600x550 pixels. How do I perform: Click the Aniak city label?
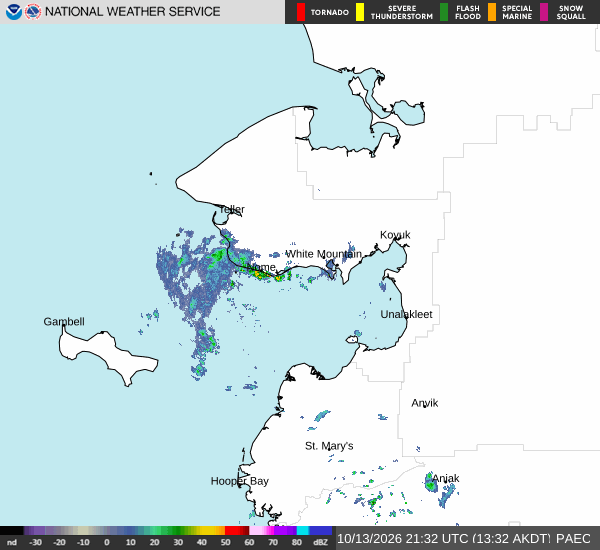(x=446, y=478)
